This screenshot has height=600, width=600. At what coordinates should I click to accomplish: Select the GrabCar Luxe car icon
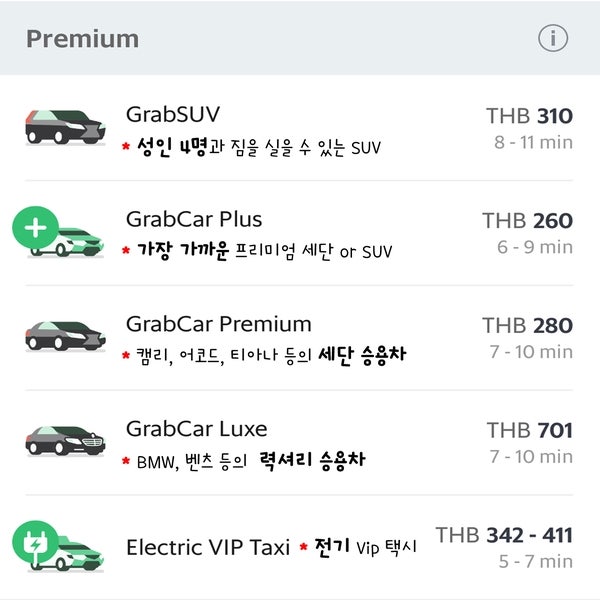tap(65, 441)
